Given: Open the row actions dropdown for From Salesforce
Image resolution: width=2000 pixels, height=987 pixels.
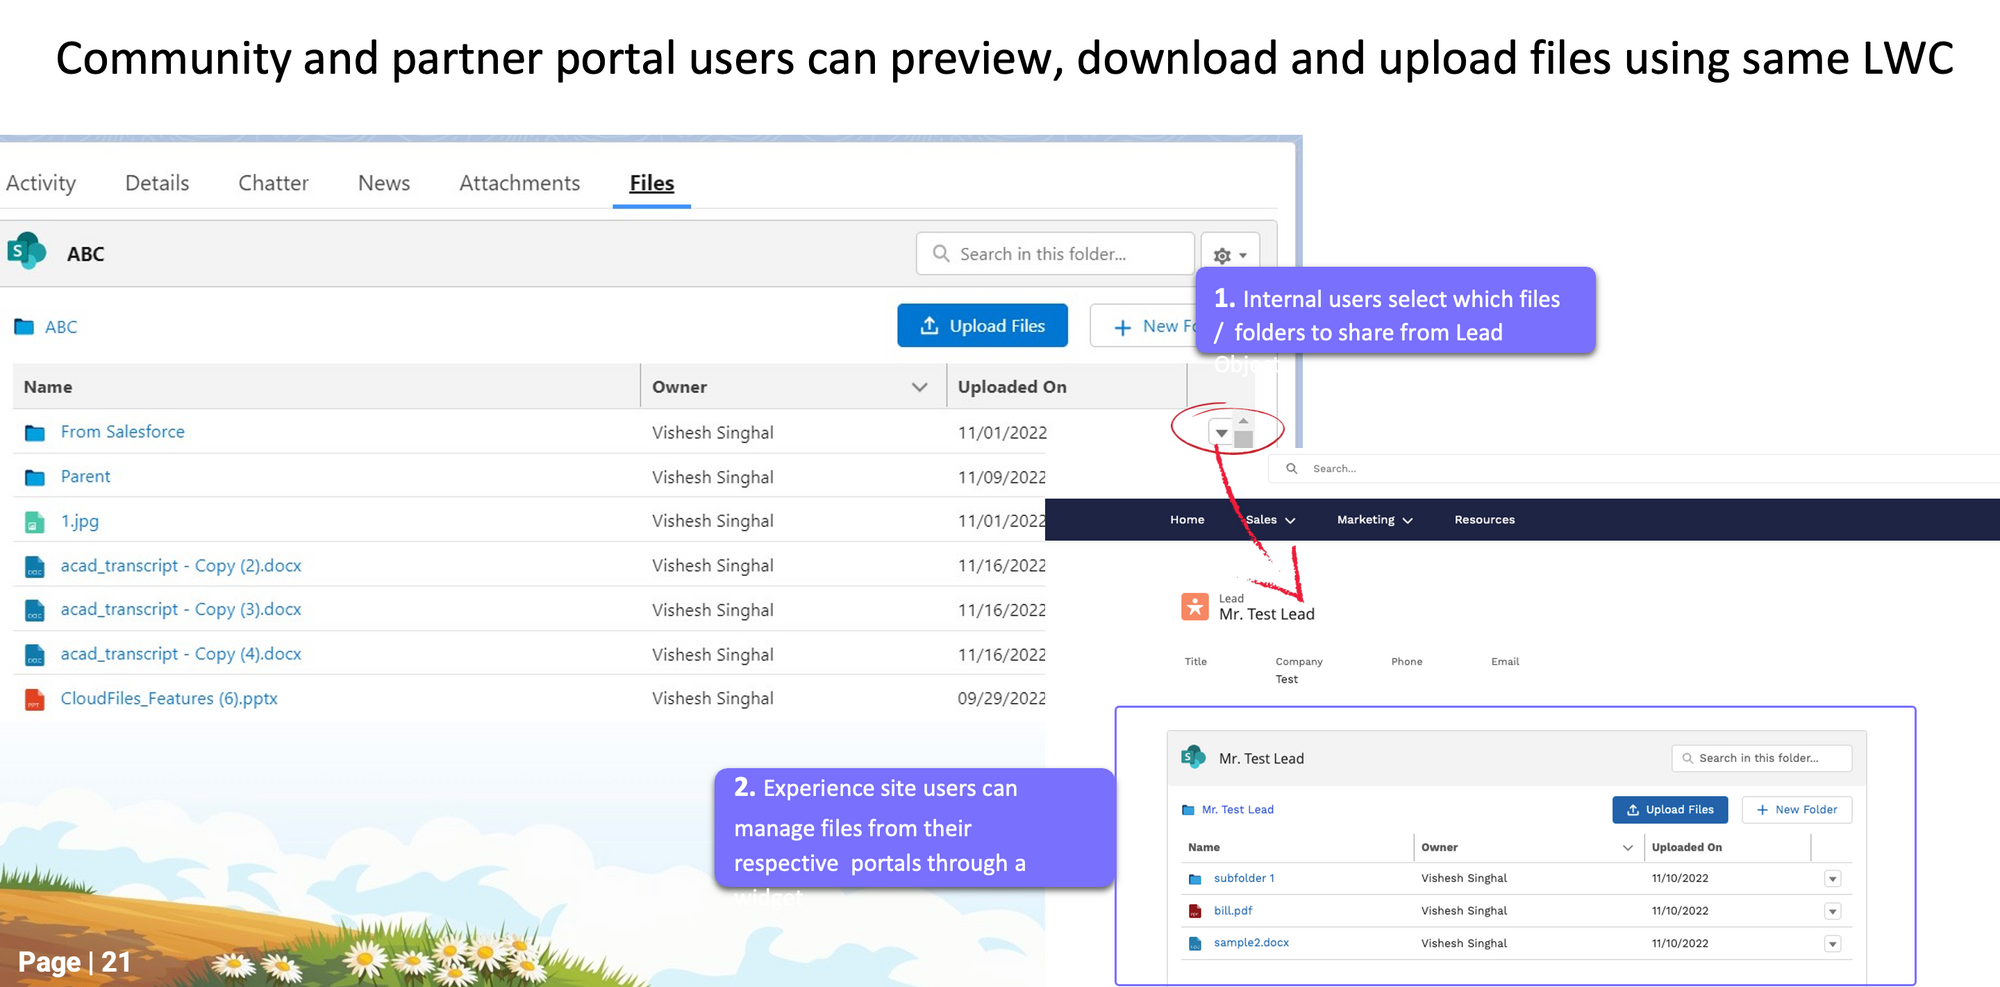Looking at the screenshot, I should tap(1221, 433).
